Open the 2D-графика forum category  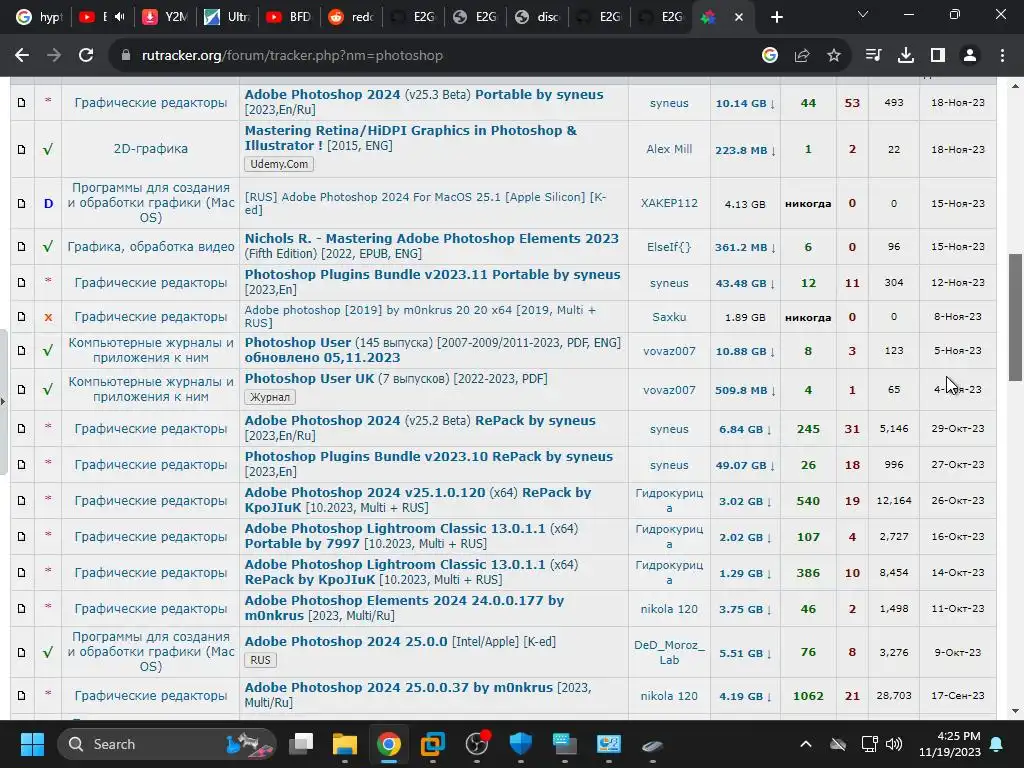point(151,149)
